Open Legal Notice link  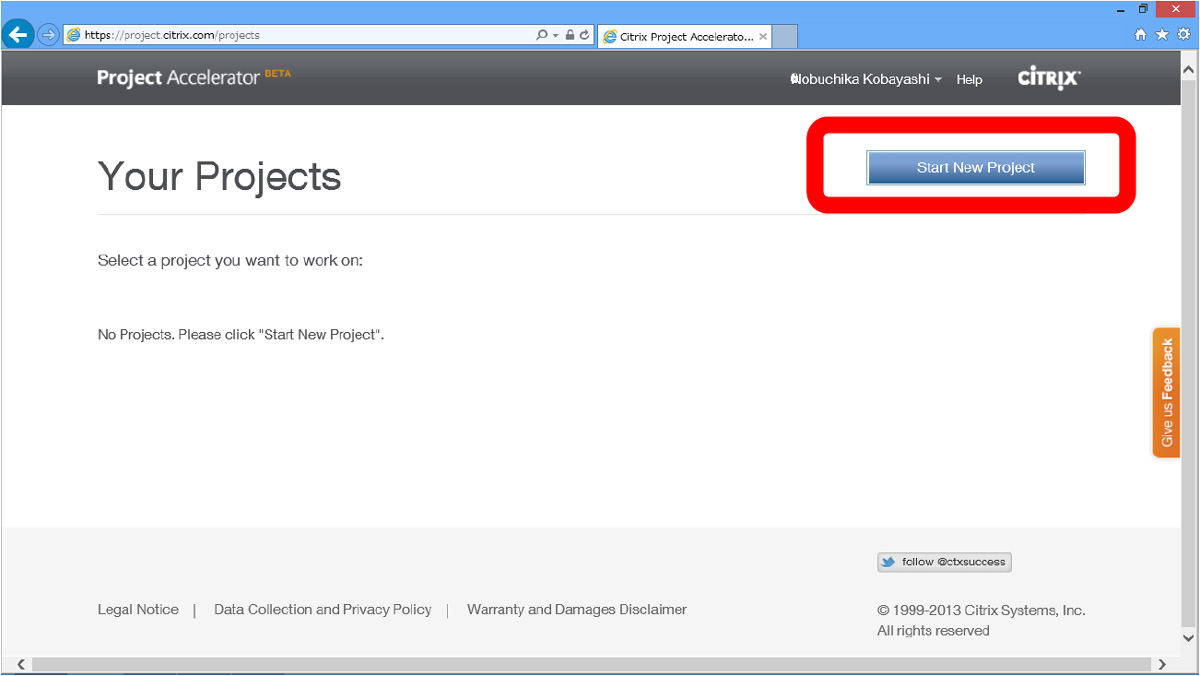click(x=138, y=609)
